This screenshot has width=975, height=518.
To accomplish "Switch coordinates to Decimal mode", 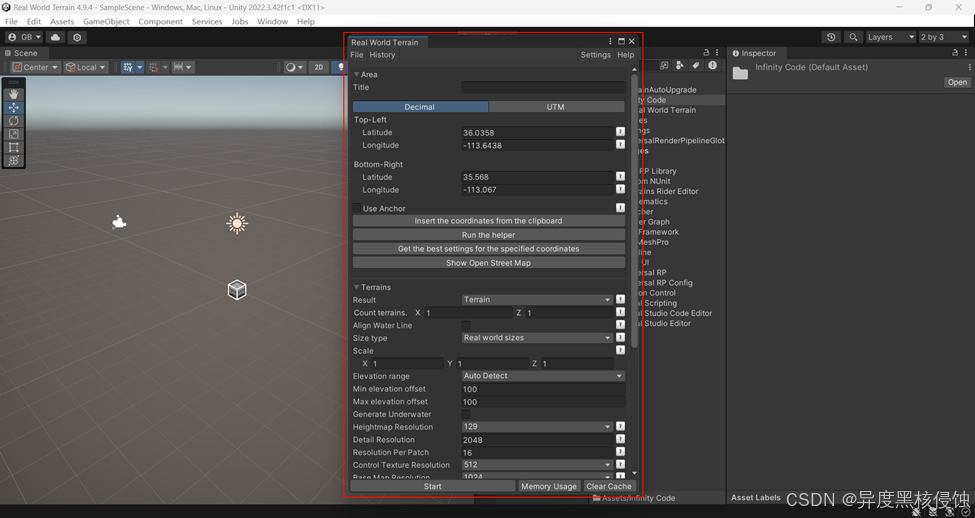I will click(x=420, y=107).
